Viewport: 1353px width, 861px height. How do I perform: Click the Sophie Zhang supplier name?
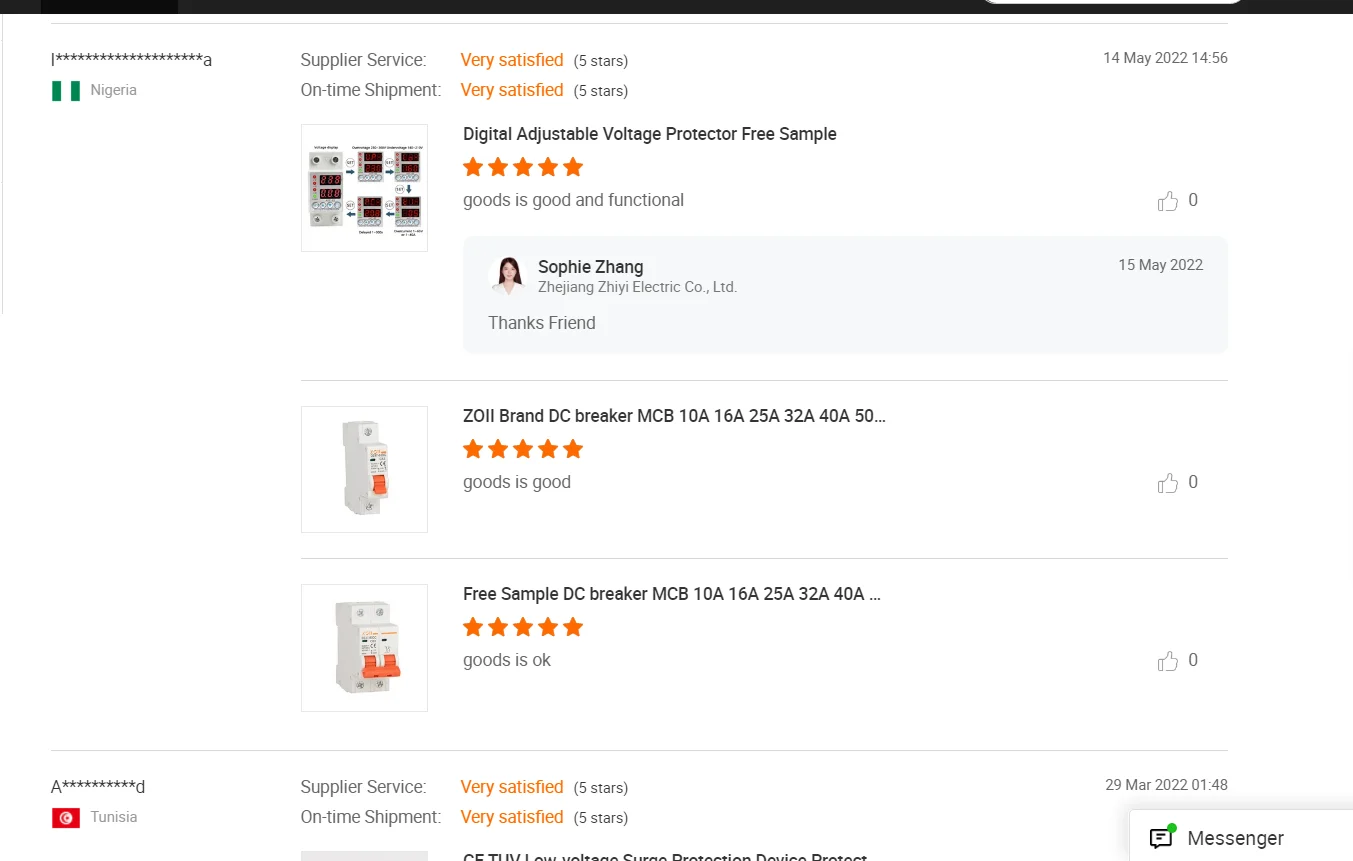[590, 267]
